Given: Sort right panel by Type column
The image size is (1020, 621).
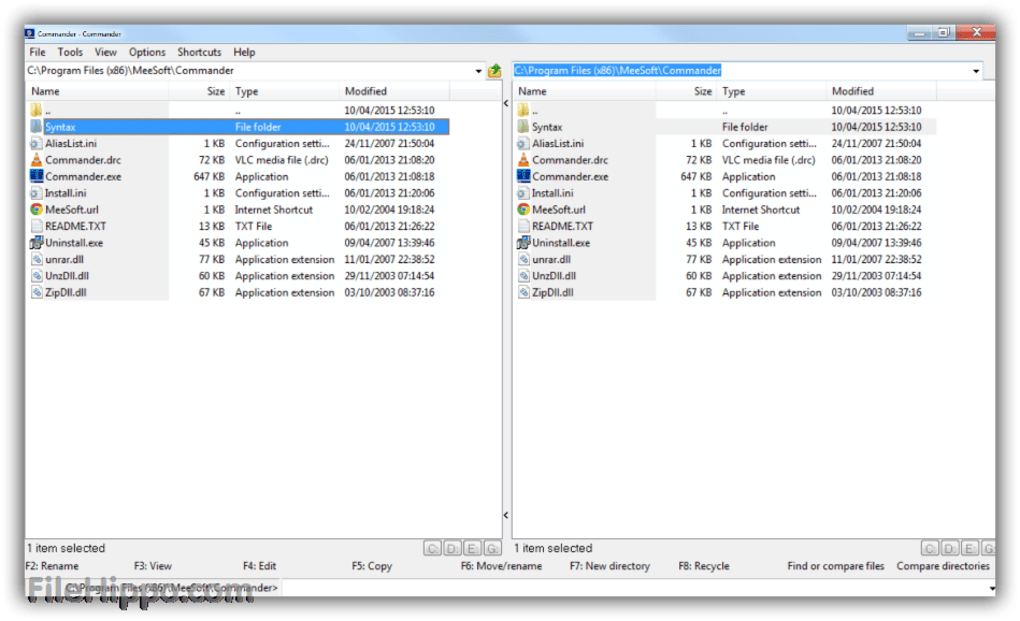Looking at the screenshot, I should [x=772, y=92].
